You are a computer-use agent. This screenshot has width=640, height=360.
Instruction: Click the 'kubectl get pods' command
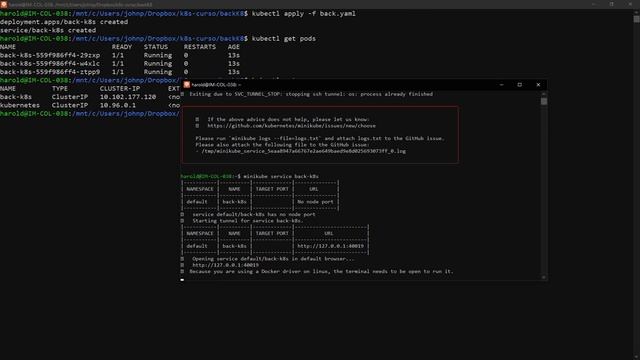tap(284, 38)
